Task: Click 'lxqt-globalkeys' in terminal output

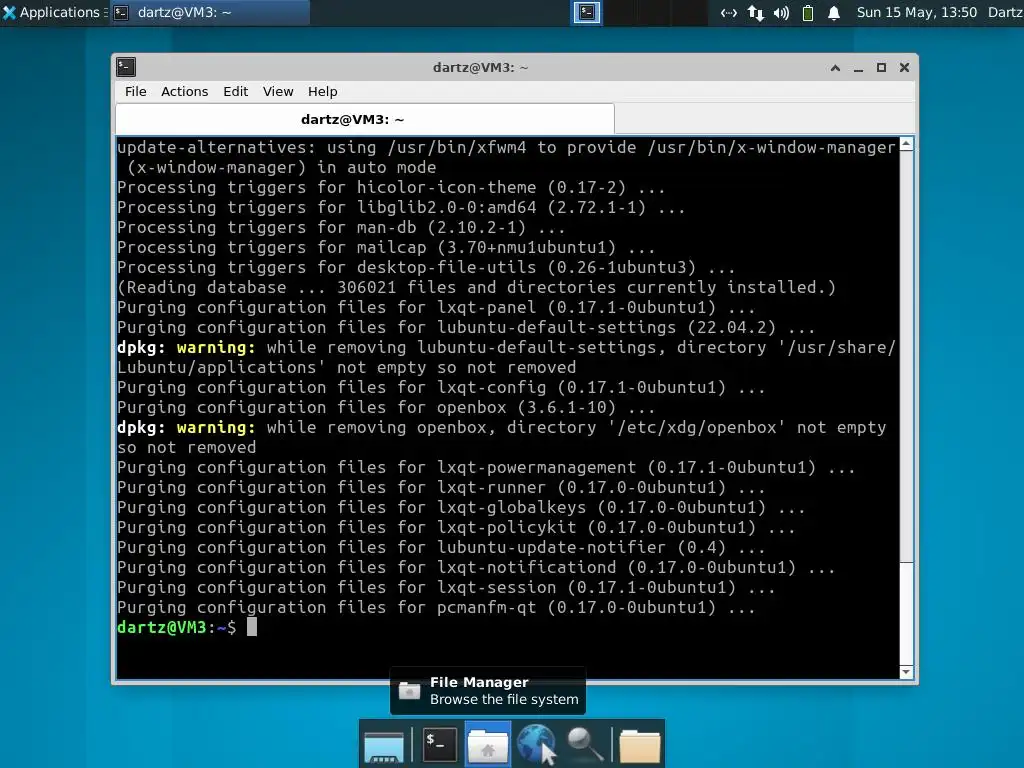Action: click(511, 507)
